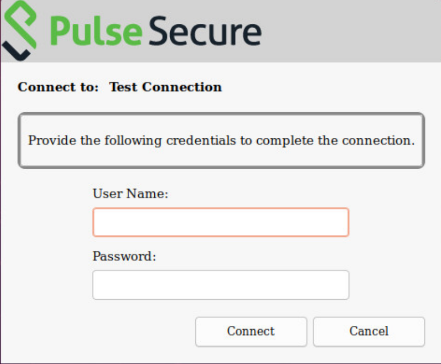Dismiss the dialog using Cancel
This screenshot has height=364, width=441.
pos(369,332)
